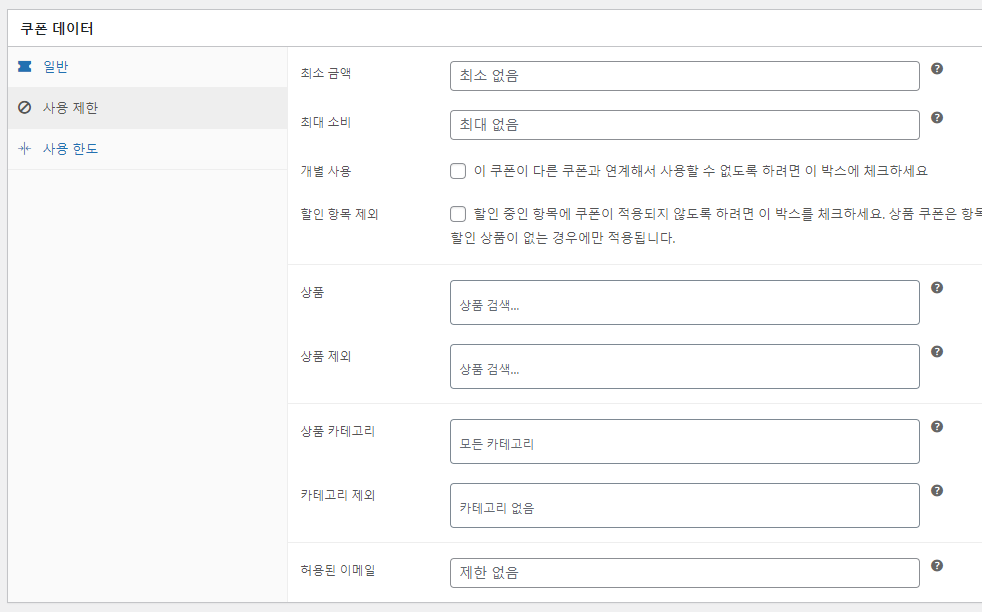
Task: Open the 일반 tab
Action: click(x=147, y=67)
